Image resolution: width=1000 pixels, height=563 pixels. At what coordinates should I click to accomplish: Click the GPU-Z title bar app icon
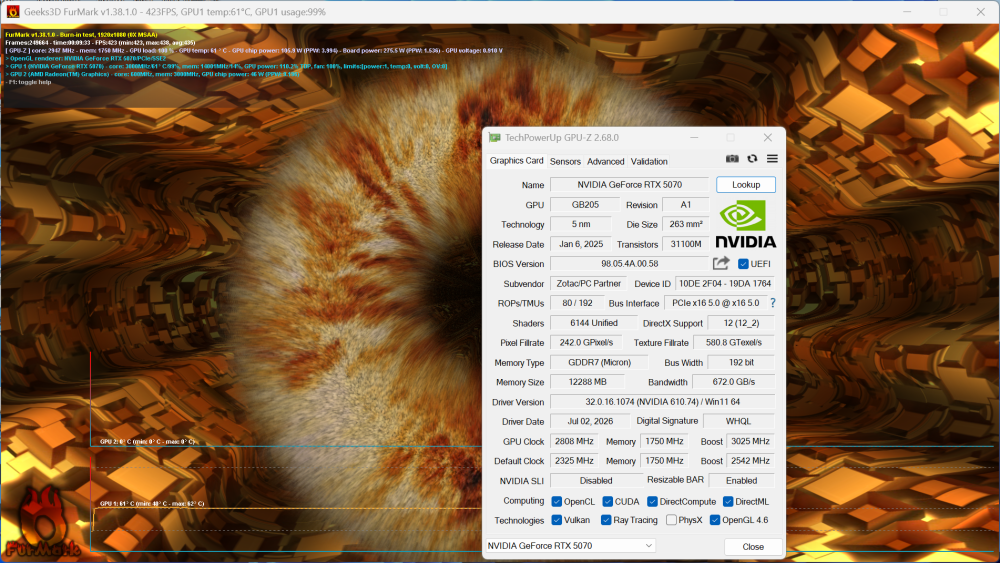point(495,138)
